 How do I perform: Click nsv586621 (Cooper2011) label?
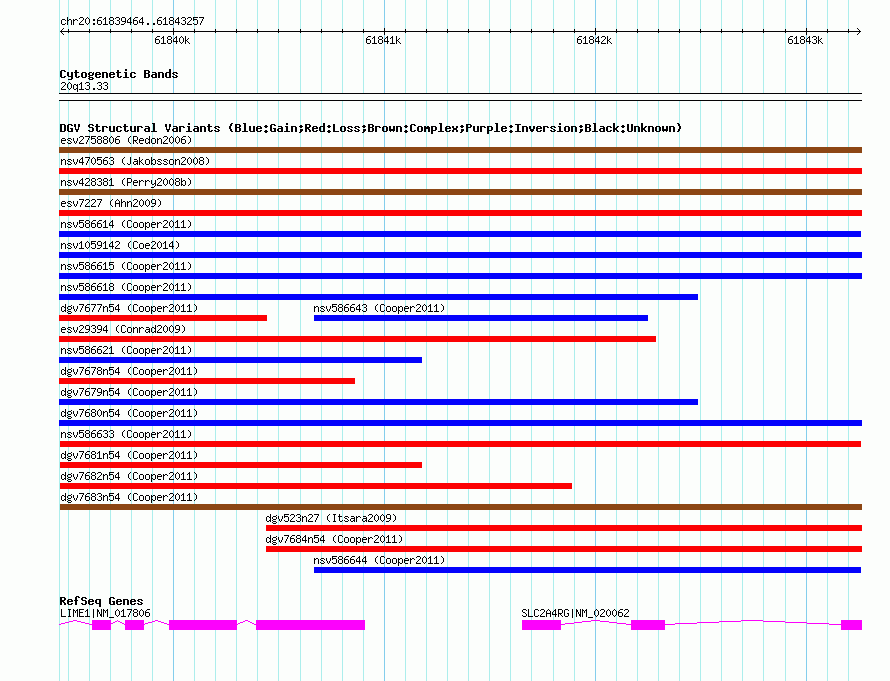pyautogui.click(x=126, y=350)
